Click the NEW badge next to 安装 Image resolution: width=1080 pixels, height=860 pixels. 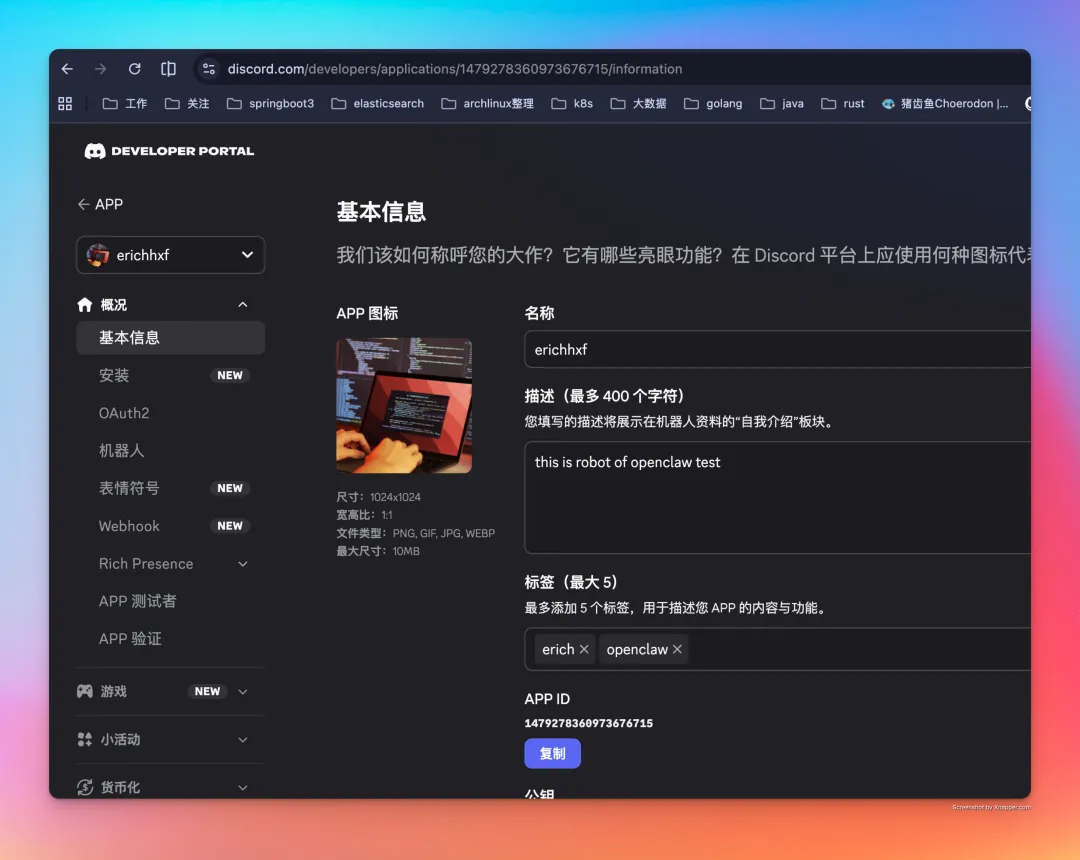pyautogui.click(x=230, y=375)
